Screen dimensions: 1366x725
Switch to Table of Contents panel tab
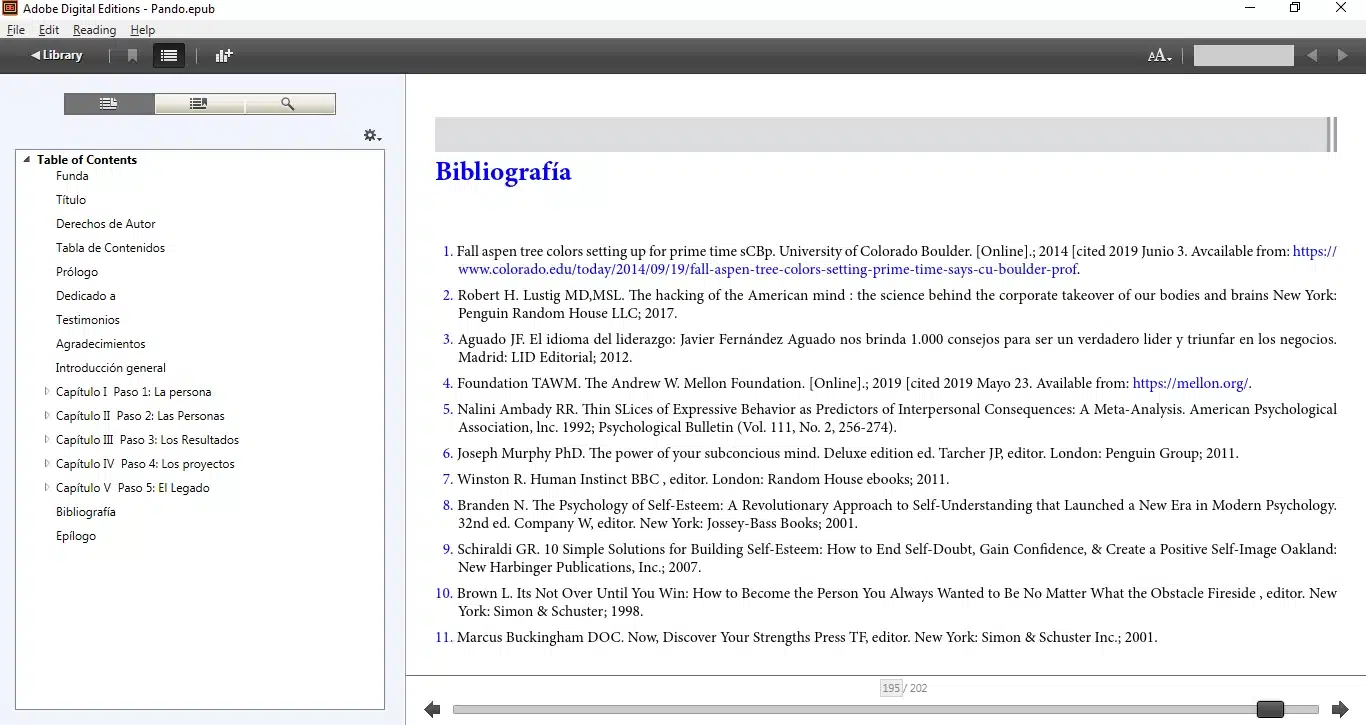(x=109, y=104)
